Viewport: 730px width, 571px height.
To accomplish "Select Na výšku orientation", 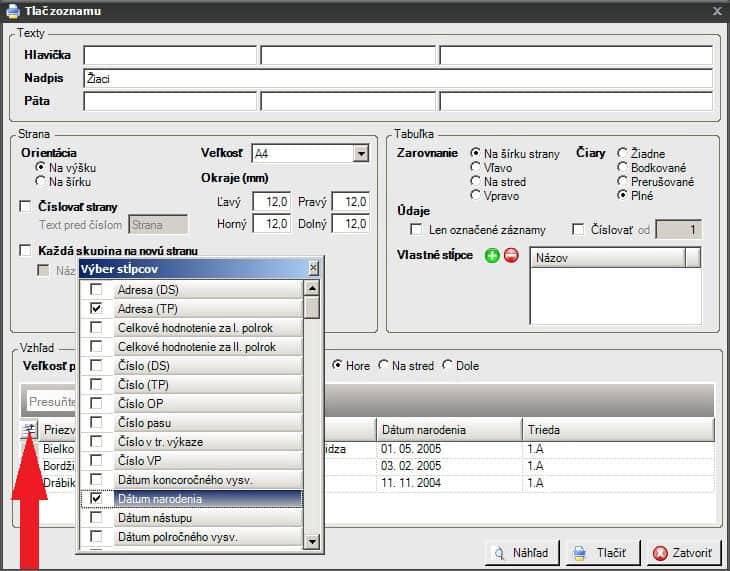I will (x=40, y=167).
